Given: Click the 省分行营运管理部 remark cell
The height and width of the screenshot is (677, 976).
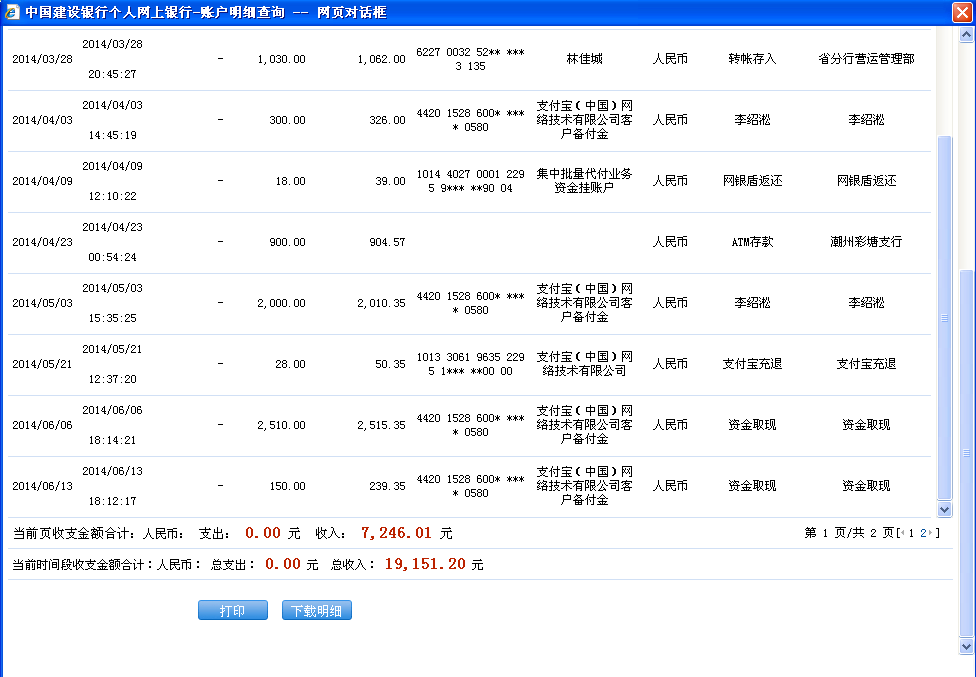Looking at the screenshot, I should (866, 59).
